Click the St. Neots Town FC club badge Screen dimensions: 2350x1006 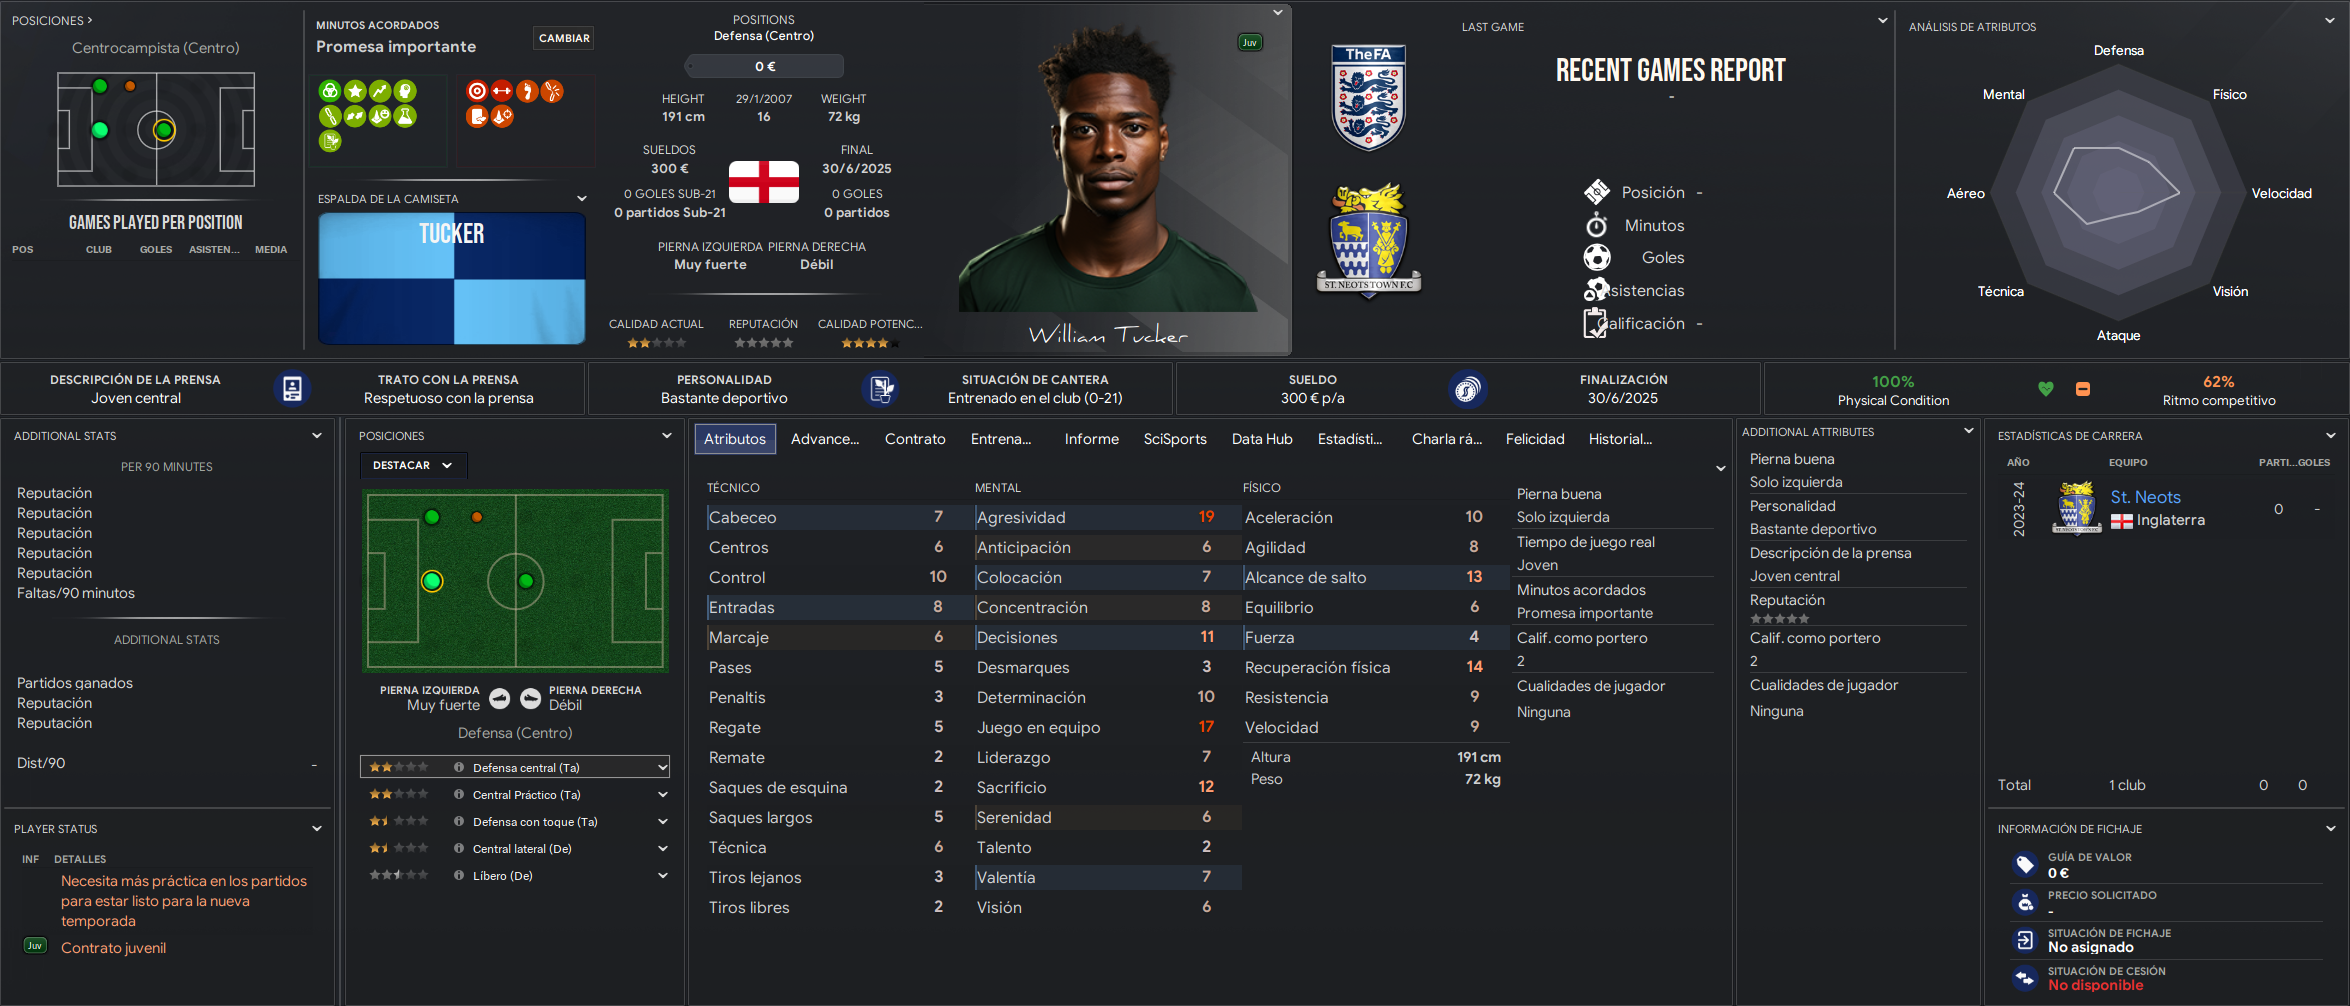[1369, 240]
